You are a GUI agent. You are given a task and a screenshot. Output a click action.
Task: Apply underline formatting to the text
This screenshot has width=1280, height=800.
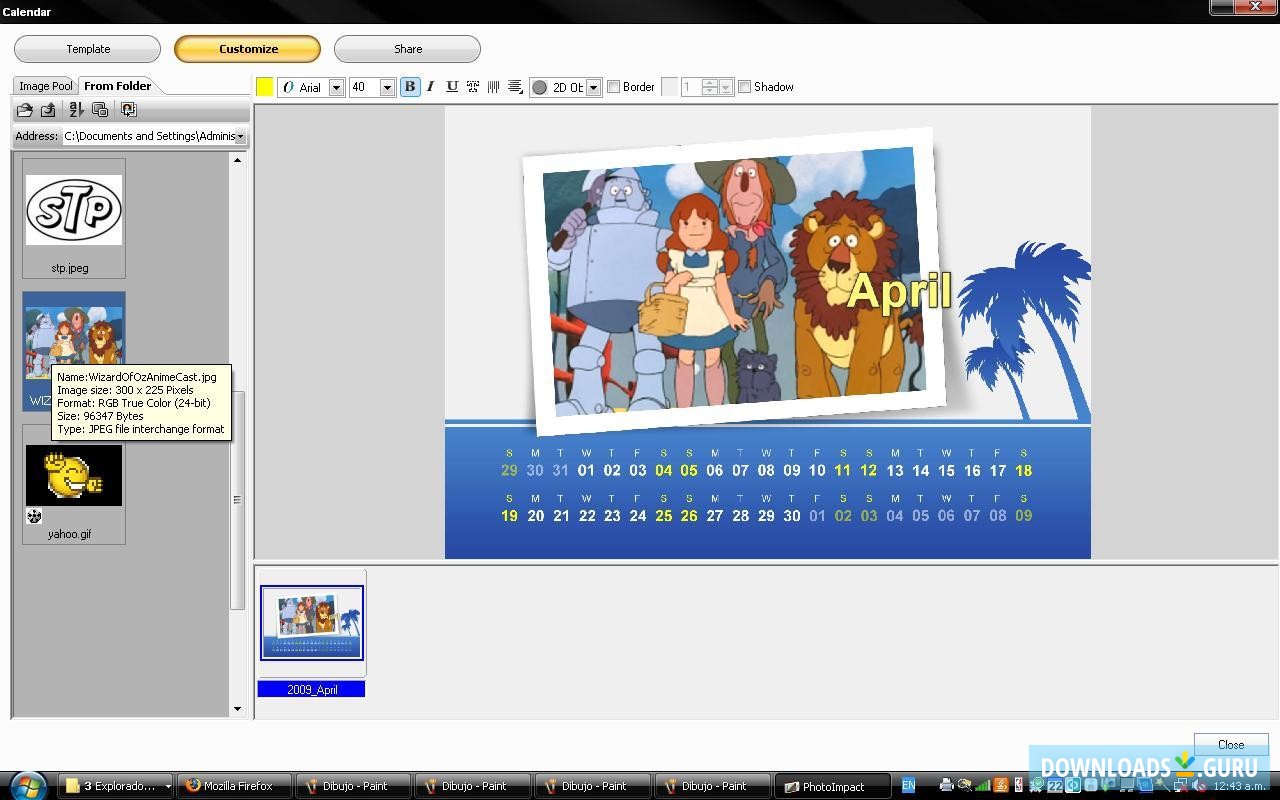click(452, 87)
